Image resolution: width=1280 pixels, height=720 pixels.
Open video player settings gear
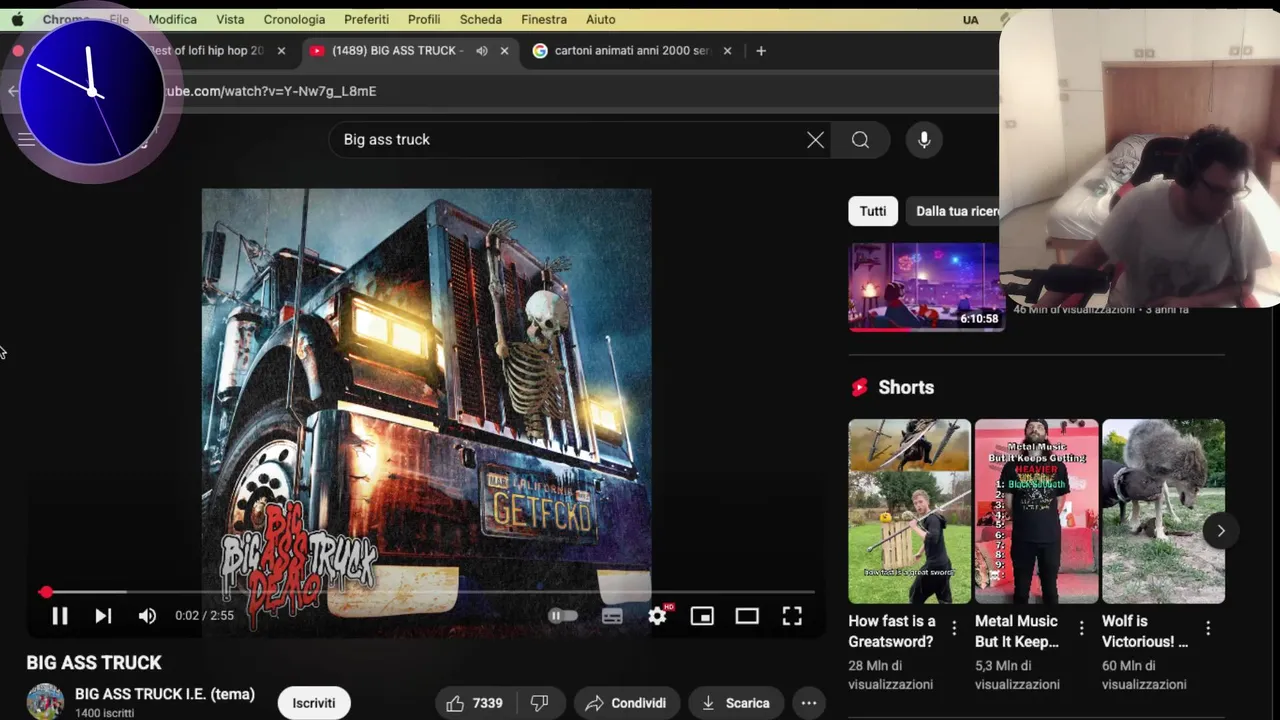(657, 616)
